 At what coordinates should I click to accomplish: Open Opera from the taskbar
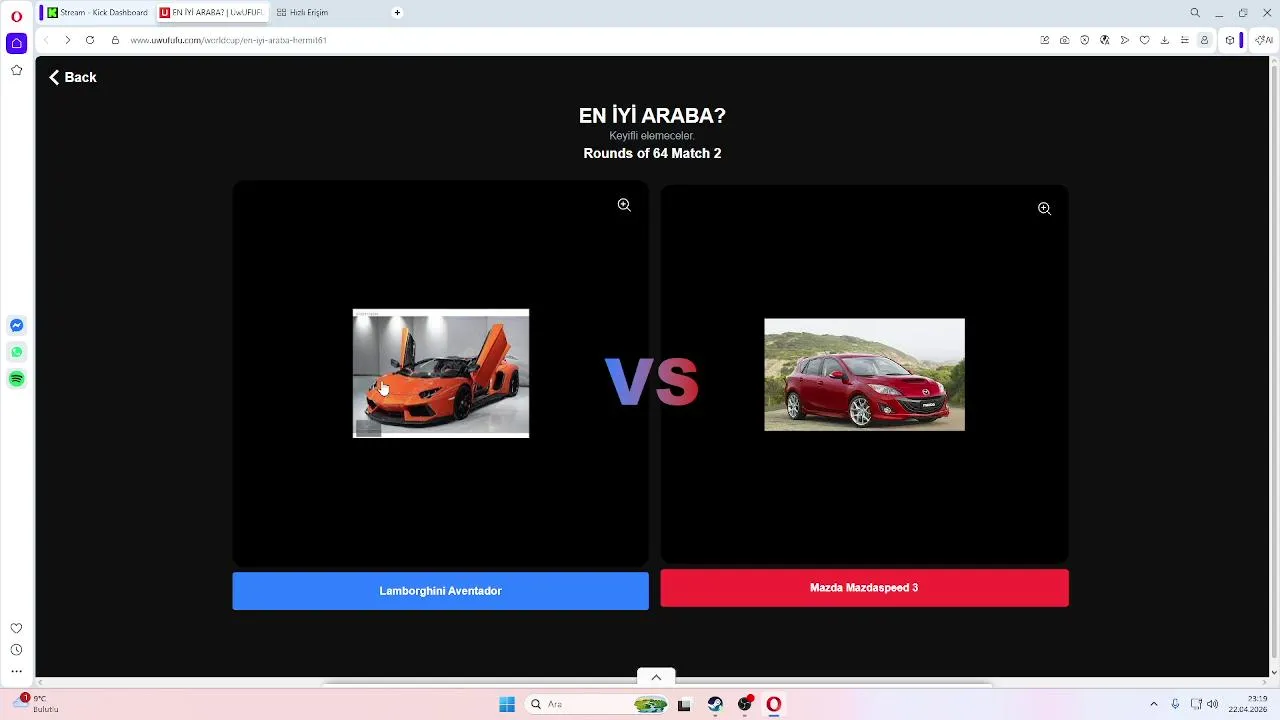coord(774,704)
